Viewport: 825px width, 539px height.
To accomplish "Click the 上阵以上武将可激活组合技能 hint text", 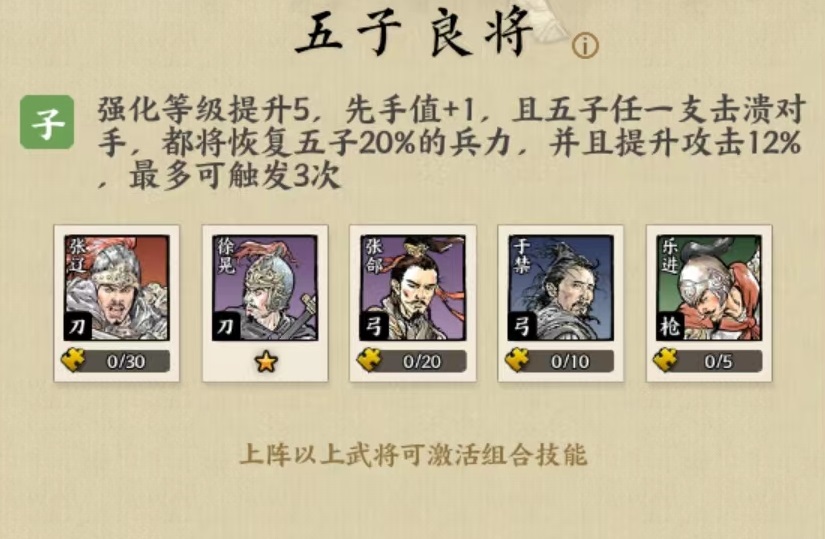I will click(x=413, y=454).
